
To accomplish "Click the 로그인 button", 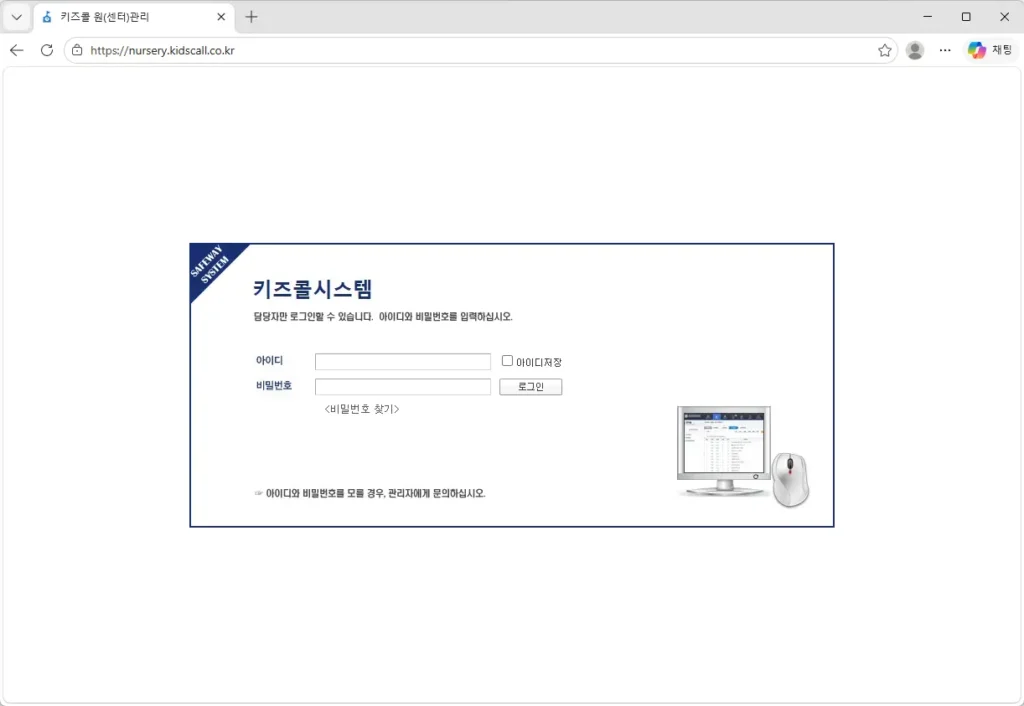I will (x=530, y=386).
